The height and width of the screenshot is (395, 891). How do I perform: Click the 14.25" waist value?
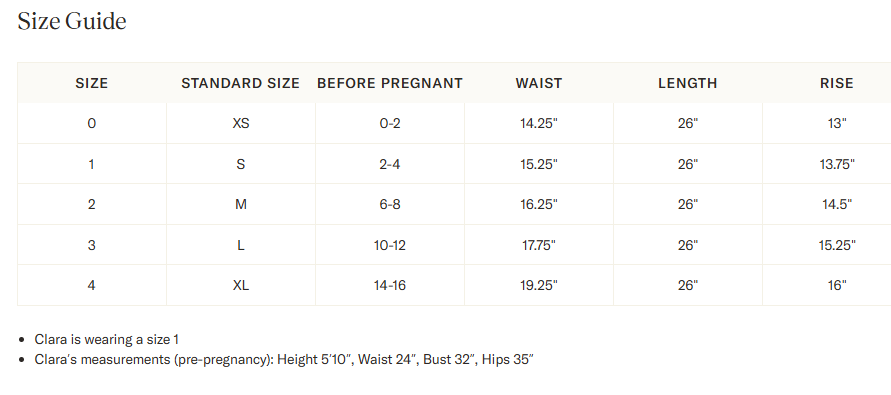coord(539,123)
